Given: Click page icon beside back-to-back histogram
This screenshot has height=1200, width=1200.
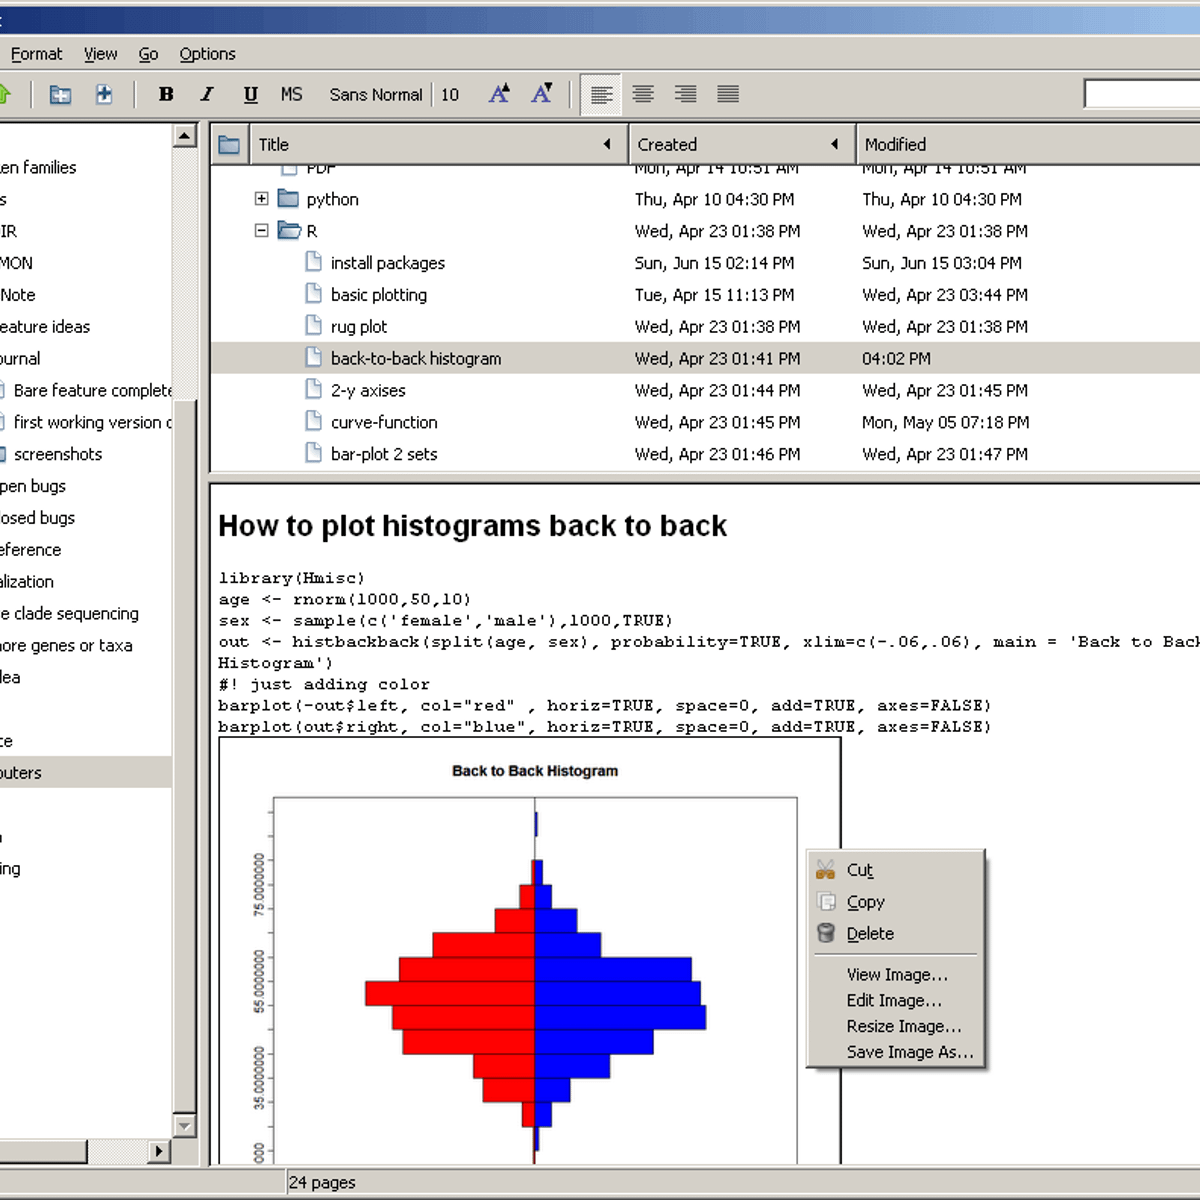Looking at the screenshot, I should coord(313,358).
